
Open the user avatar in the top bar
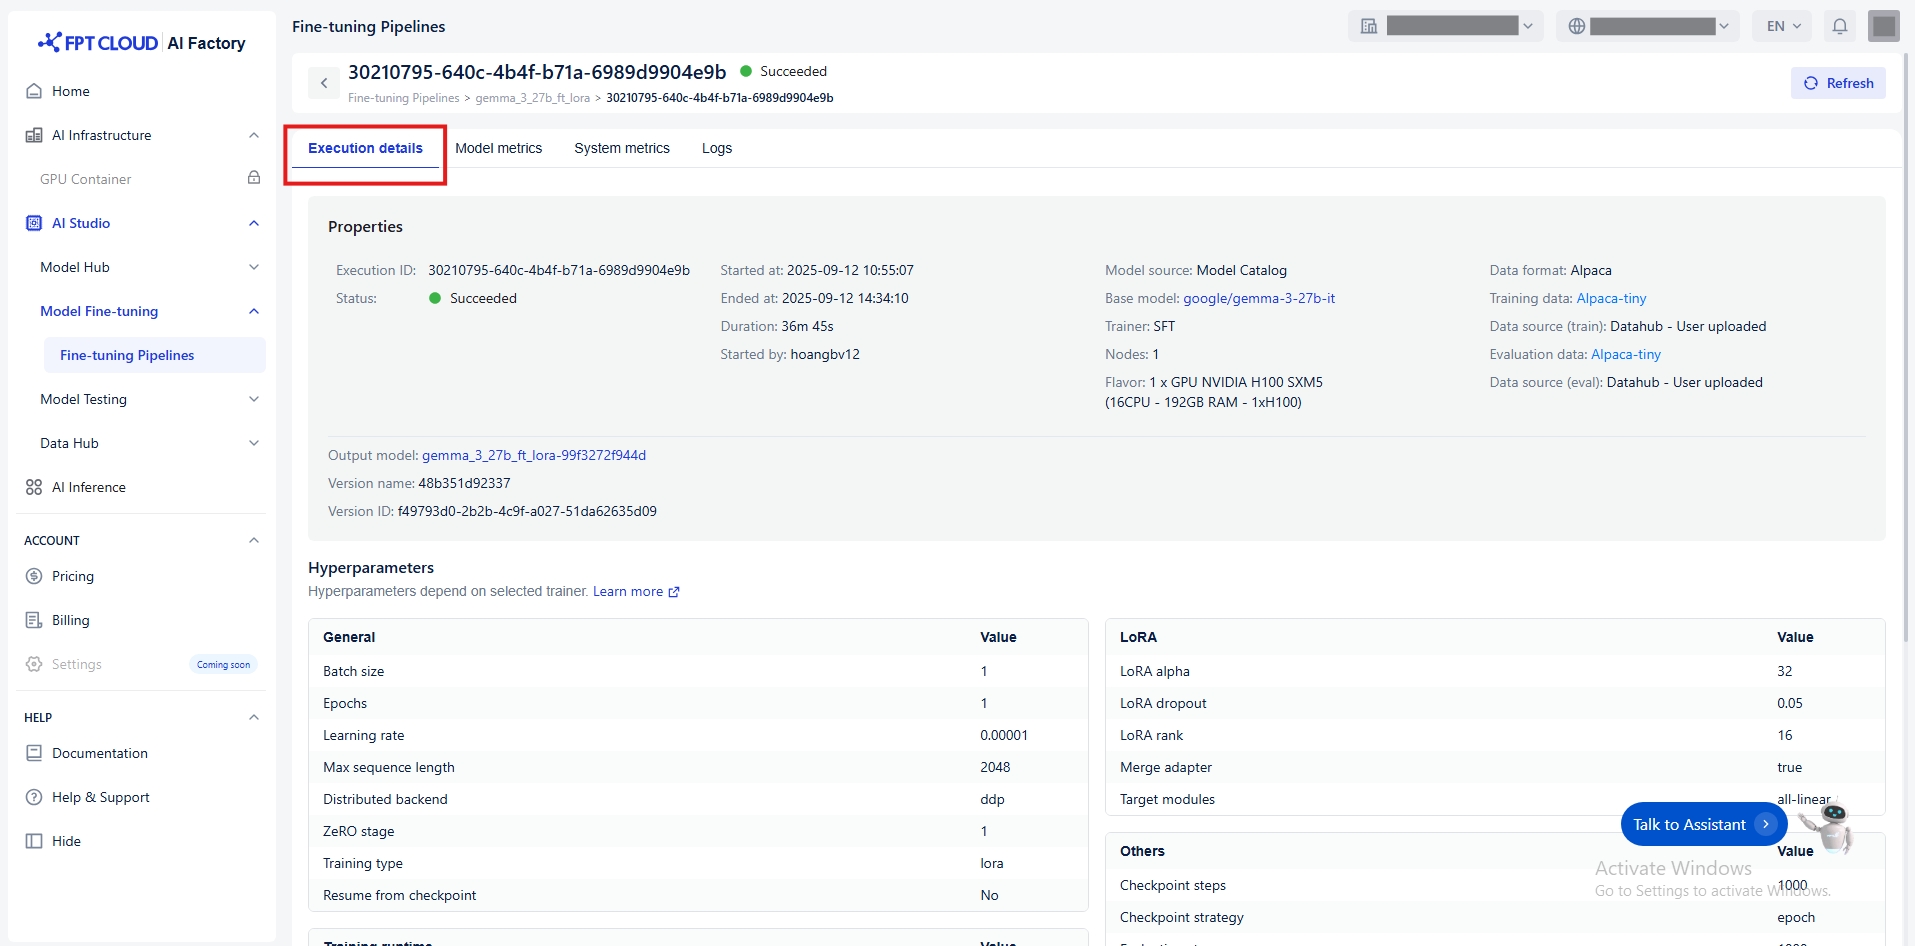[1883, 26]
